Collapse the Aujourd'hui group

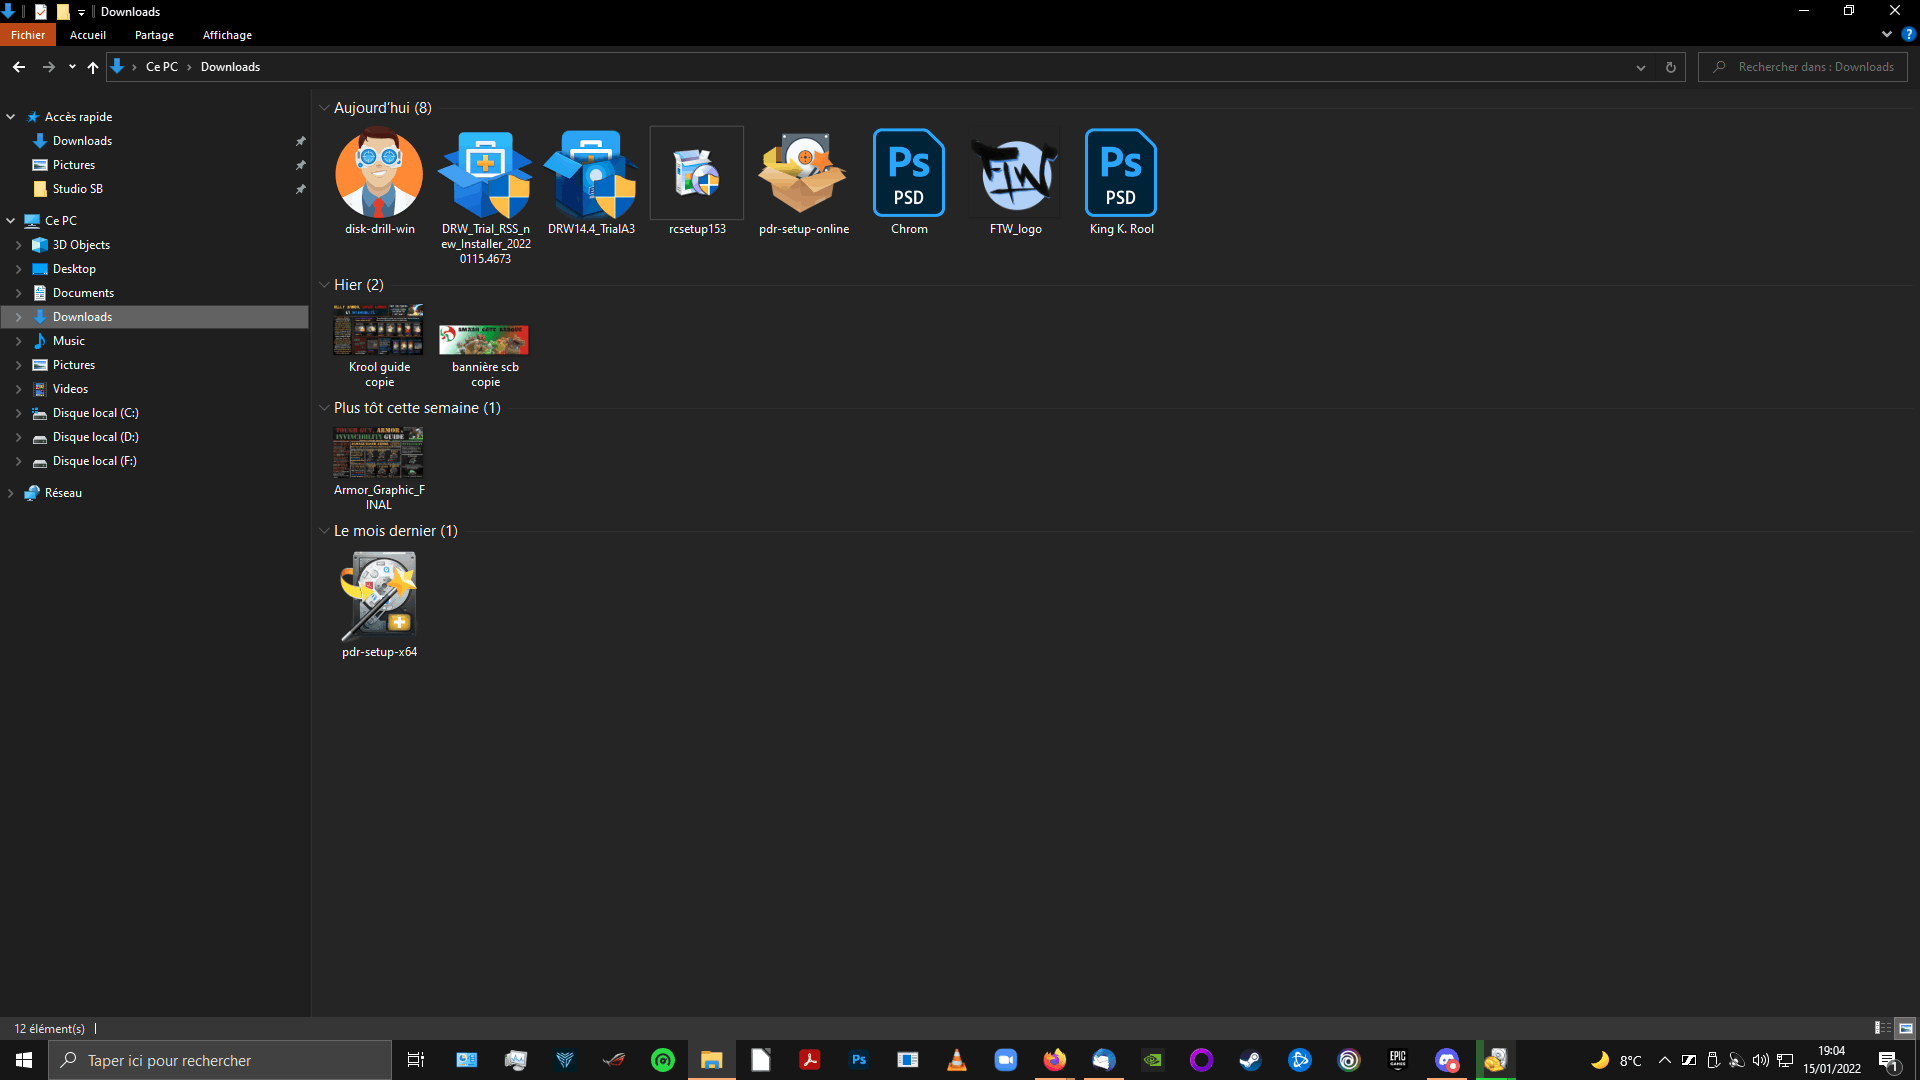pyautogui.click(x=324, y=108)
